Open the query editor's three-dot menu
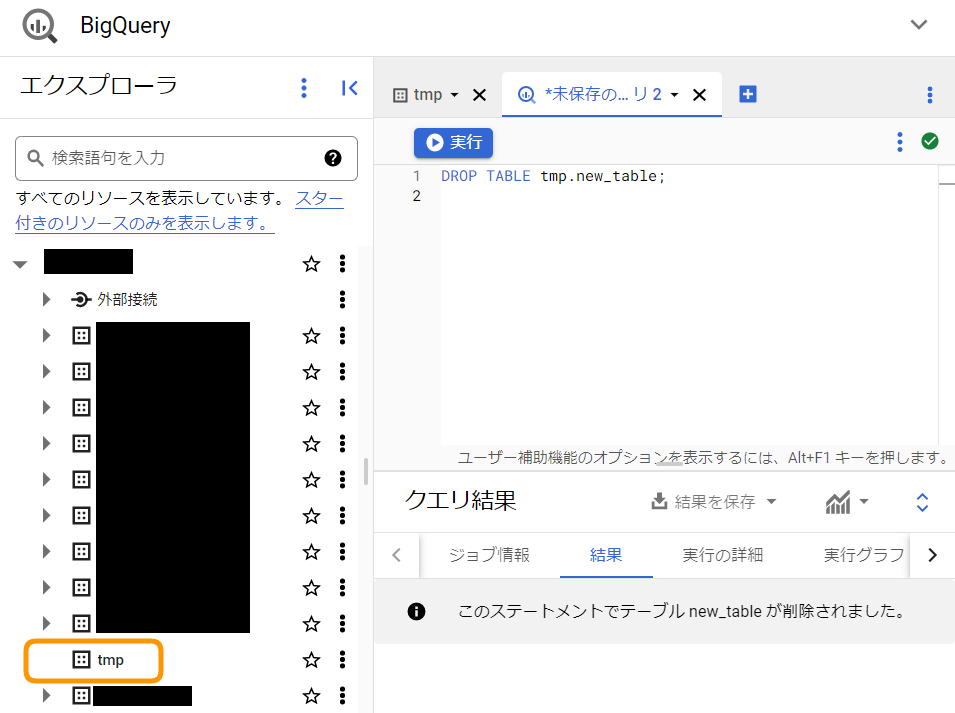 [900, 142]
